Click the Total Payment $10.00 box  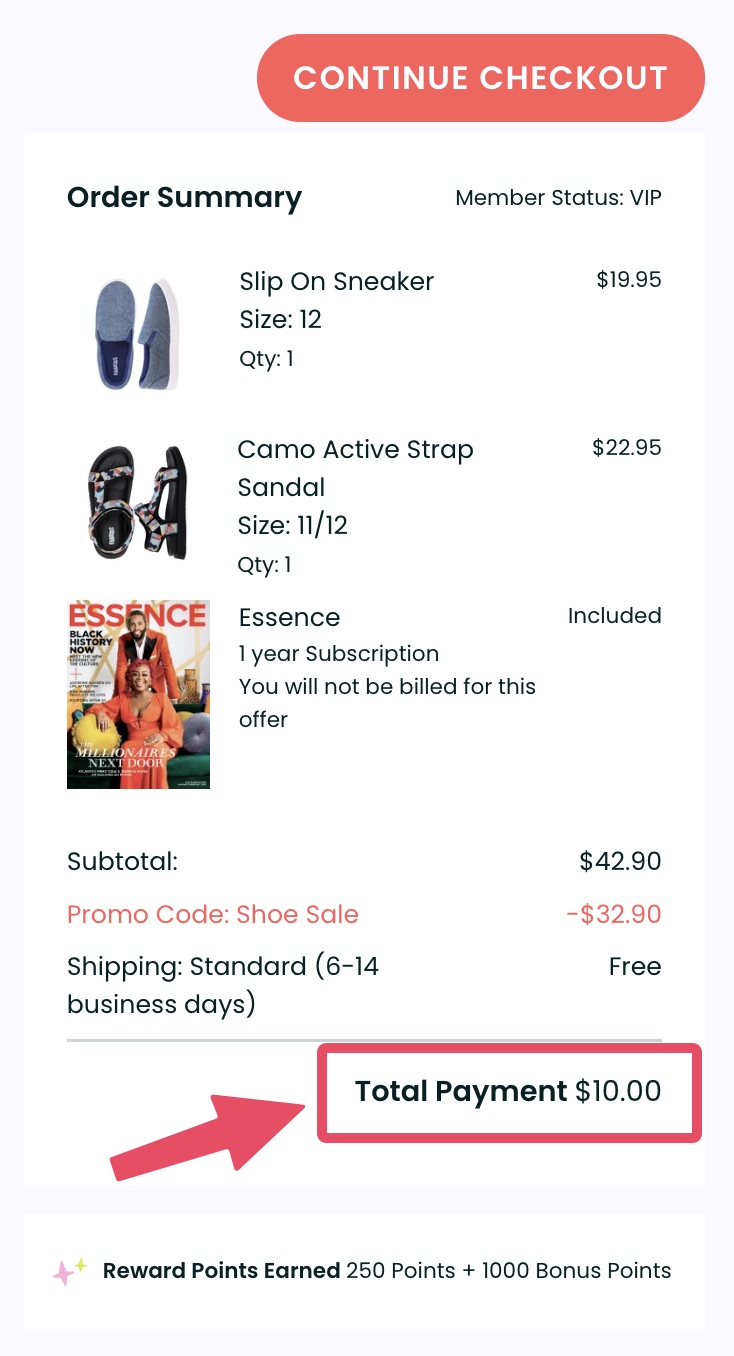tap(508, 1092)
